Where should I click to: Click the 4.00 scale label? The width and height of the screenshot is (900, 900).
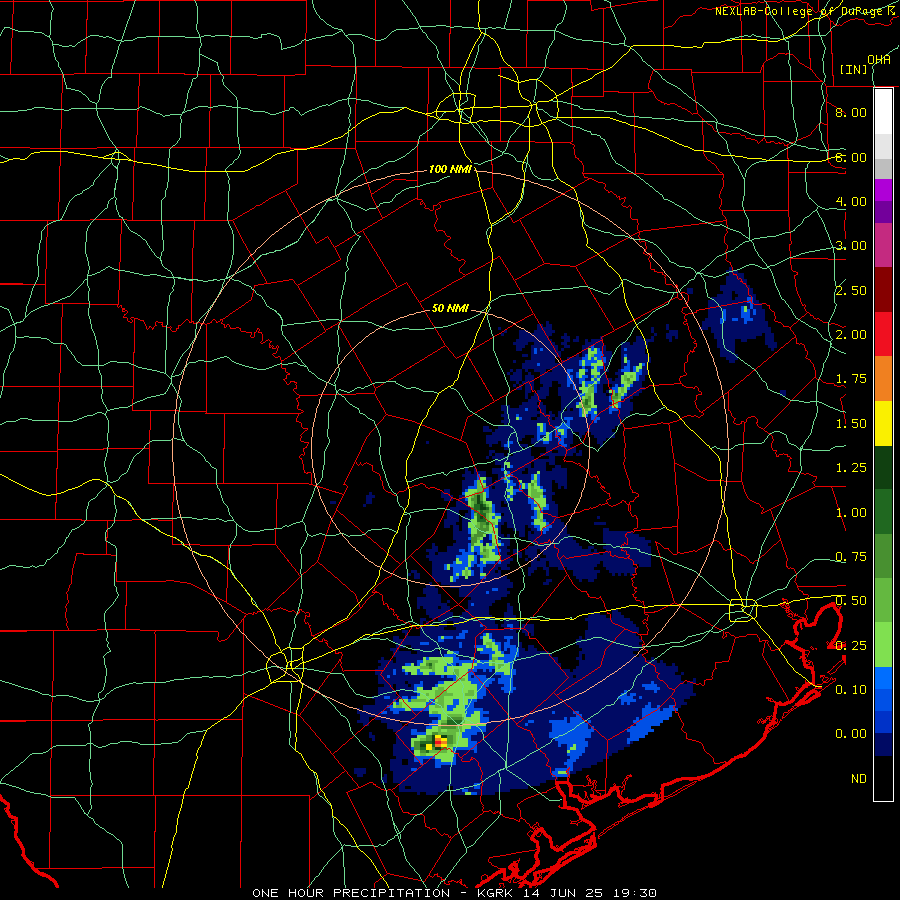point(851,201)
